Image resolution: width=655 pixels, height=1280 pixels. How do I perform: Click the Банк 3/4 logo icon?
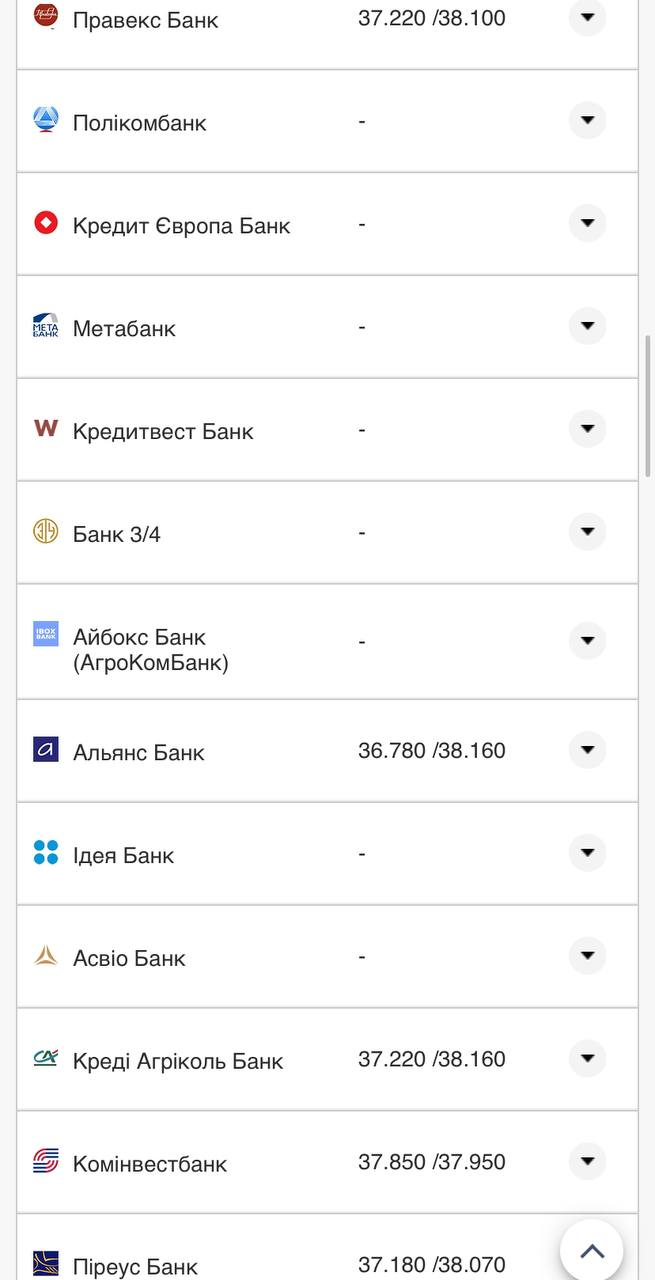point(46,532)
